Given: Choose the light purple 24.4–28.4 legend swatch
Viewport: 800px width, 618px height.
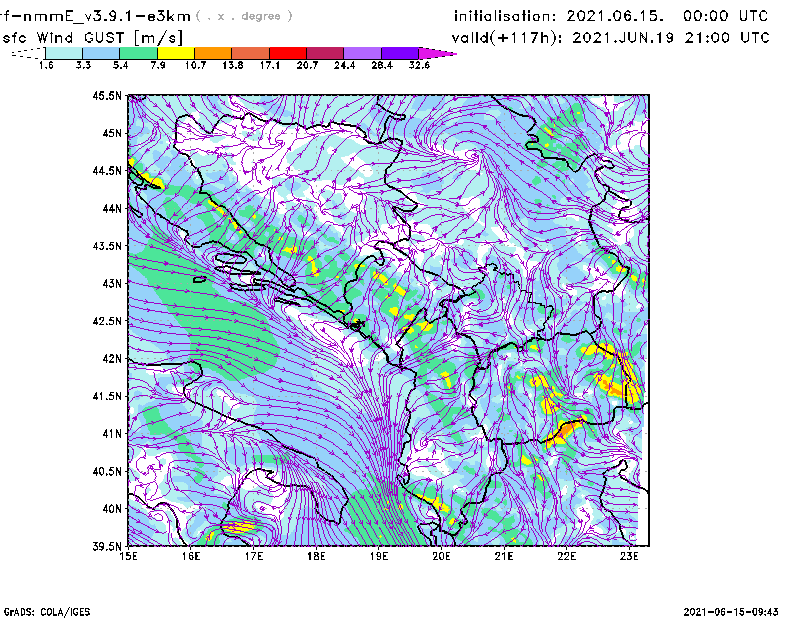Looking at the screenshot, I should [362, 53].
